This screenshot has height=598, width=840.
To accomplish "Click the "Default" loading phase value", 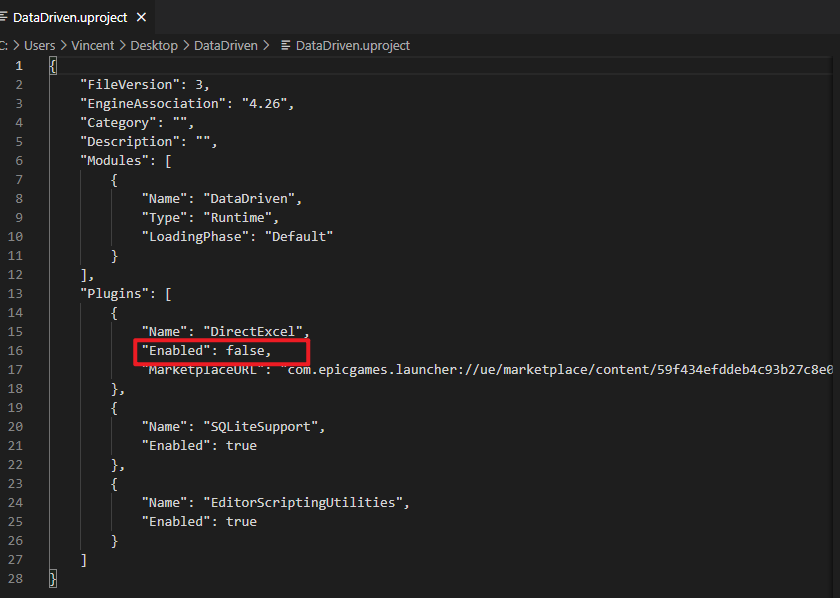I will (299, 236).
